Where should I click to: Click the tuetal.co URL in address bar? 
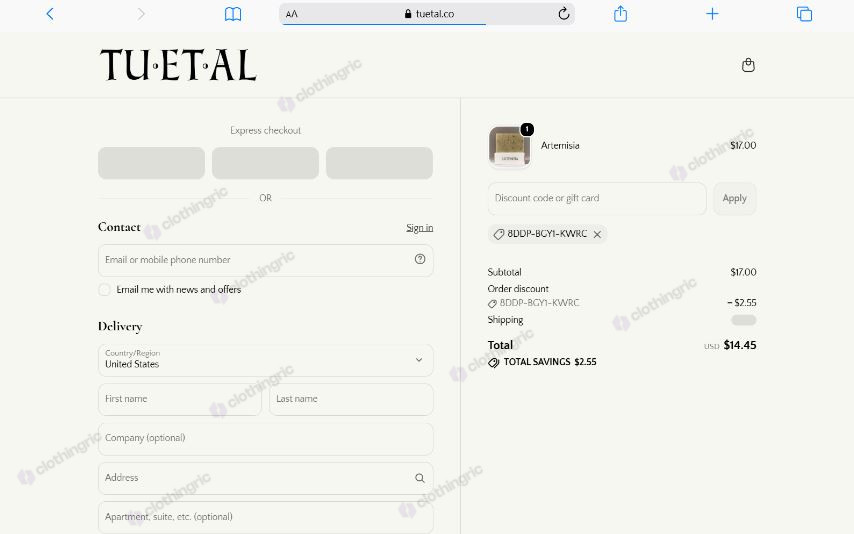pos(435,14)
